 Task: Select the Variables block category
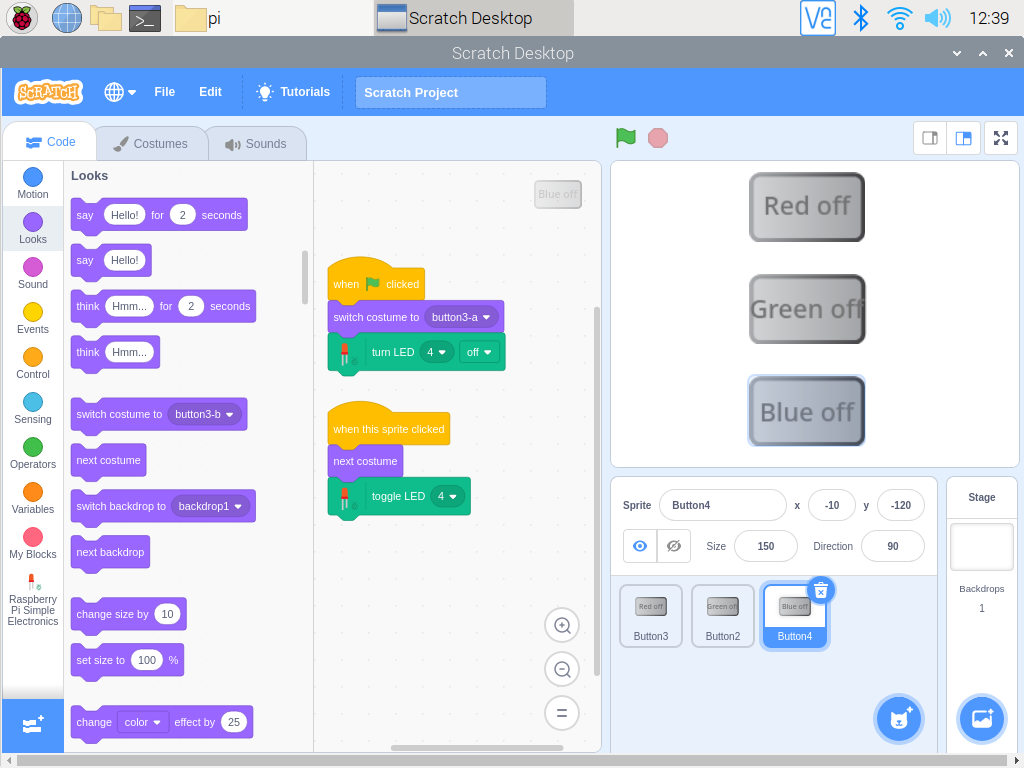33,499
